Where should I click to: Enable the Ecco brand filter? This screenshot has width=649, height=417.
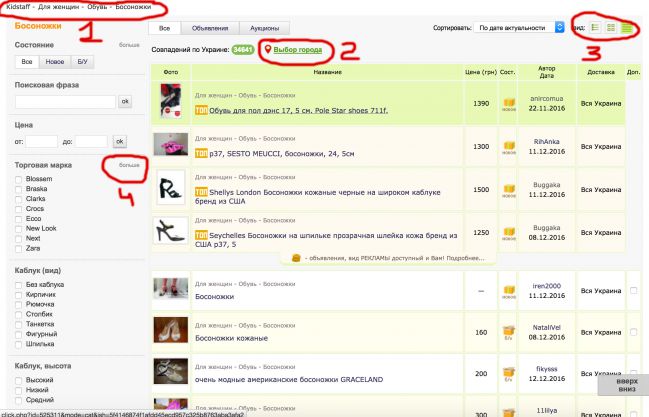tap(19, 219)
